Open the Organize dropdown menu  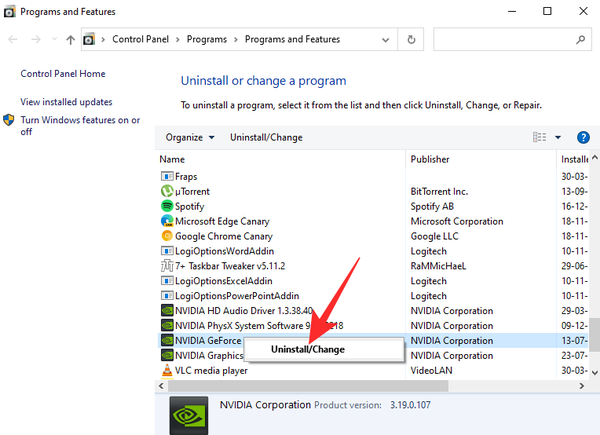(190, 137)
